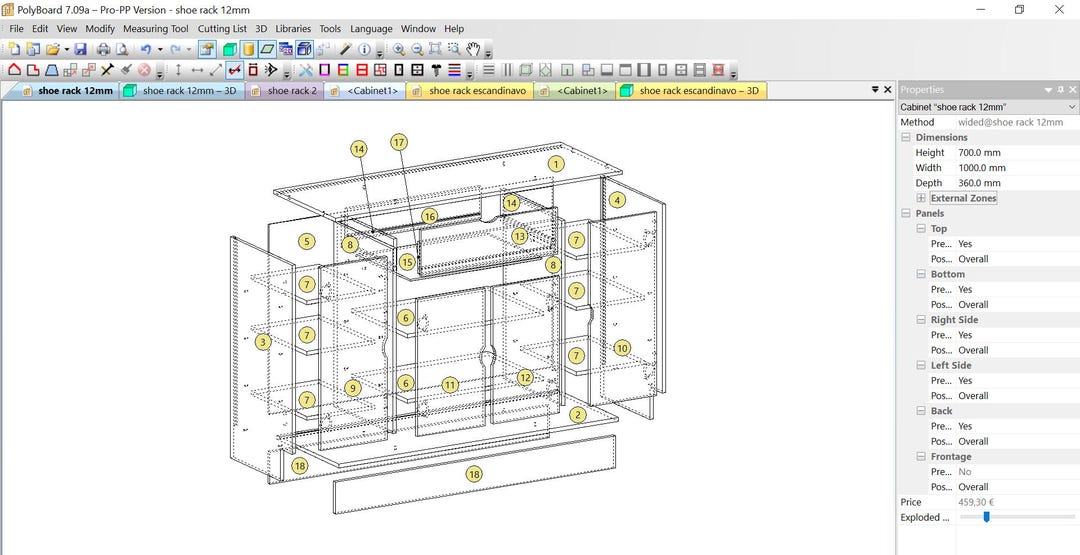Select part label 1 top panel

click(x=556, y=164)
